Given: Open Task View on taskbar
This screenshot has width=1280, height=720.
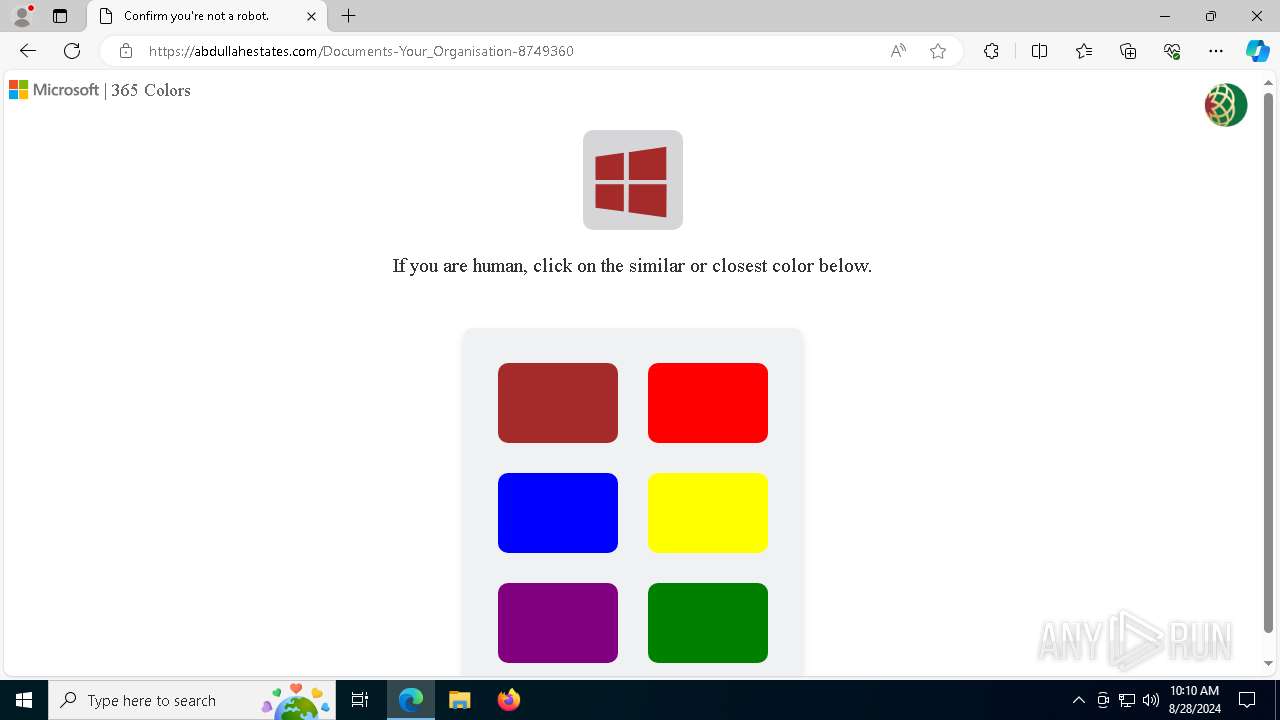Looking at the screenshot, I should (x=361, y=700).
